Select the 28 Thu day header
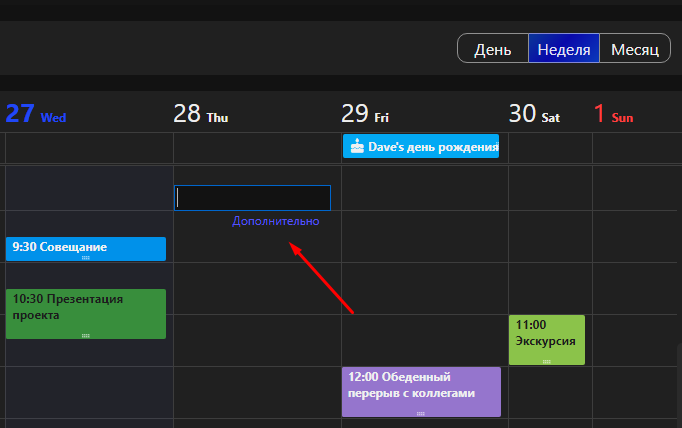This screenshot has width=682, height=428. 201,114
